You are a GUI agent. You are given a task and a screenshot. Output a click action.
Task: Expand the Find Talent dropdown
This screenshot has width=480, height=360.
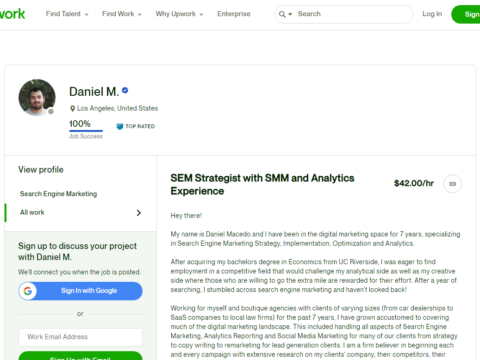pos(67,14)
